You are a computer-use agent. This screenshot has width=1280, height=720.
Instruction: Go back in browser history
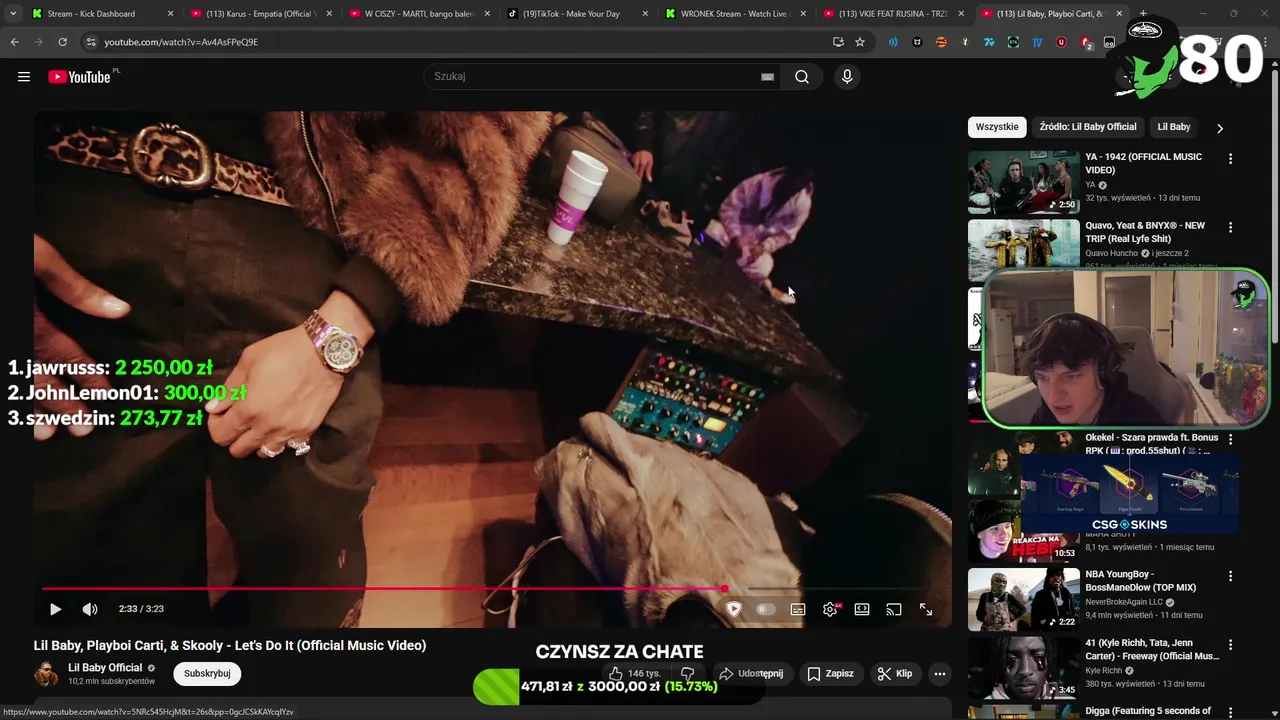15,42
